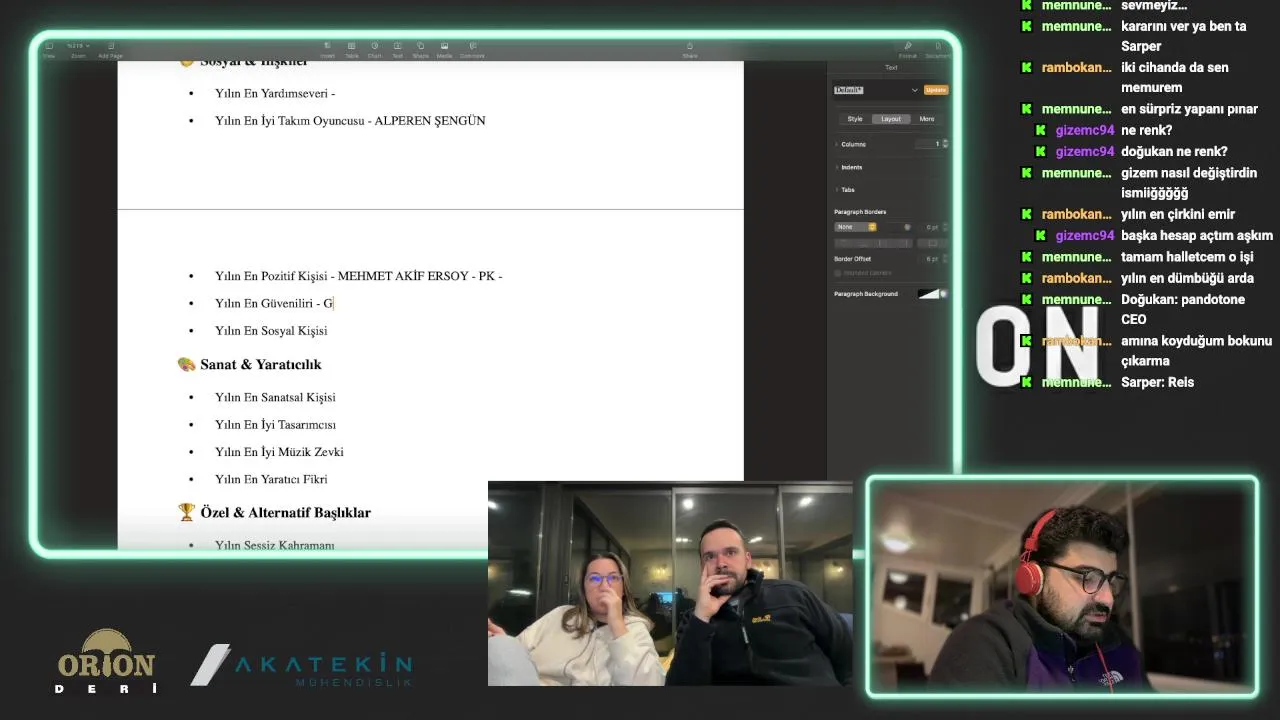
Task: Click the 'Yılın En Sosyal Kişisi' line
Action: [x=271, y=331]
